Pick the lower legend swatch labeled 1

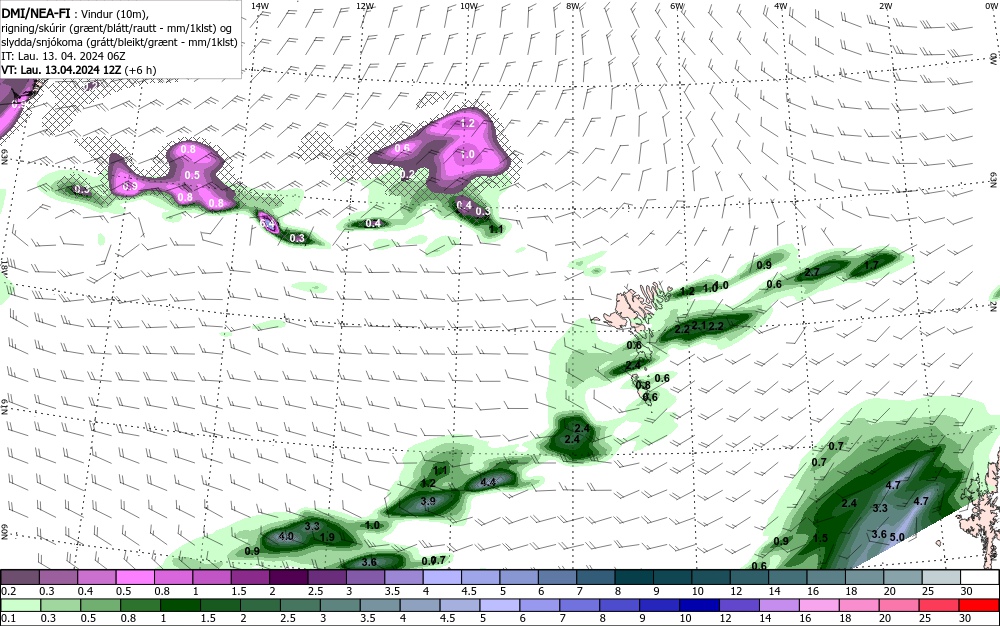[x=180, y=604]
